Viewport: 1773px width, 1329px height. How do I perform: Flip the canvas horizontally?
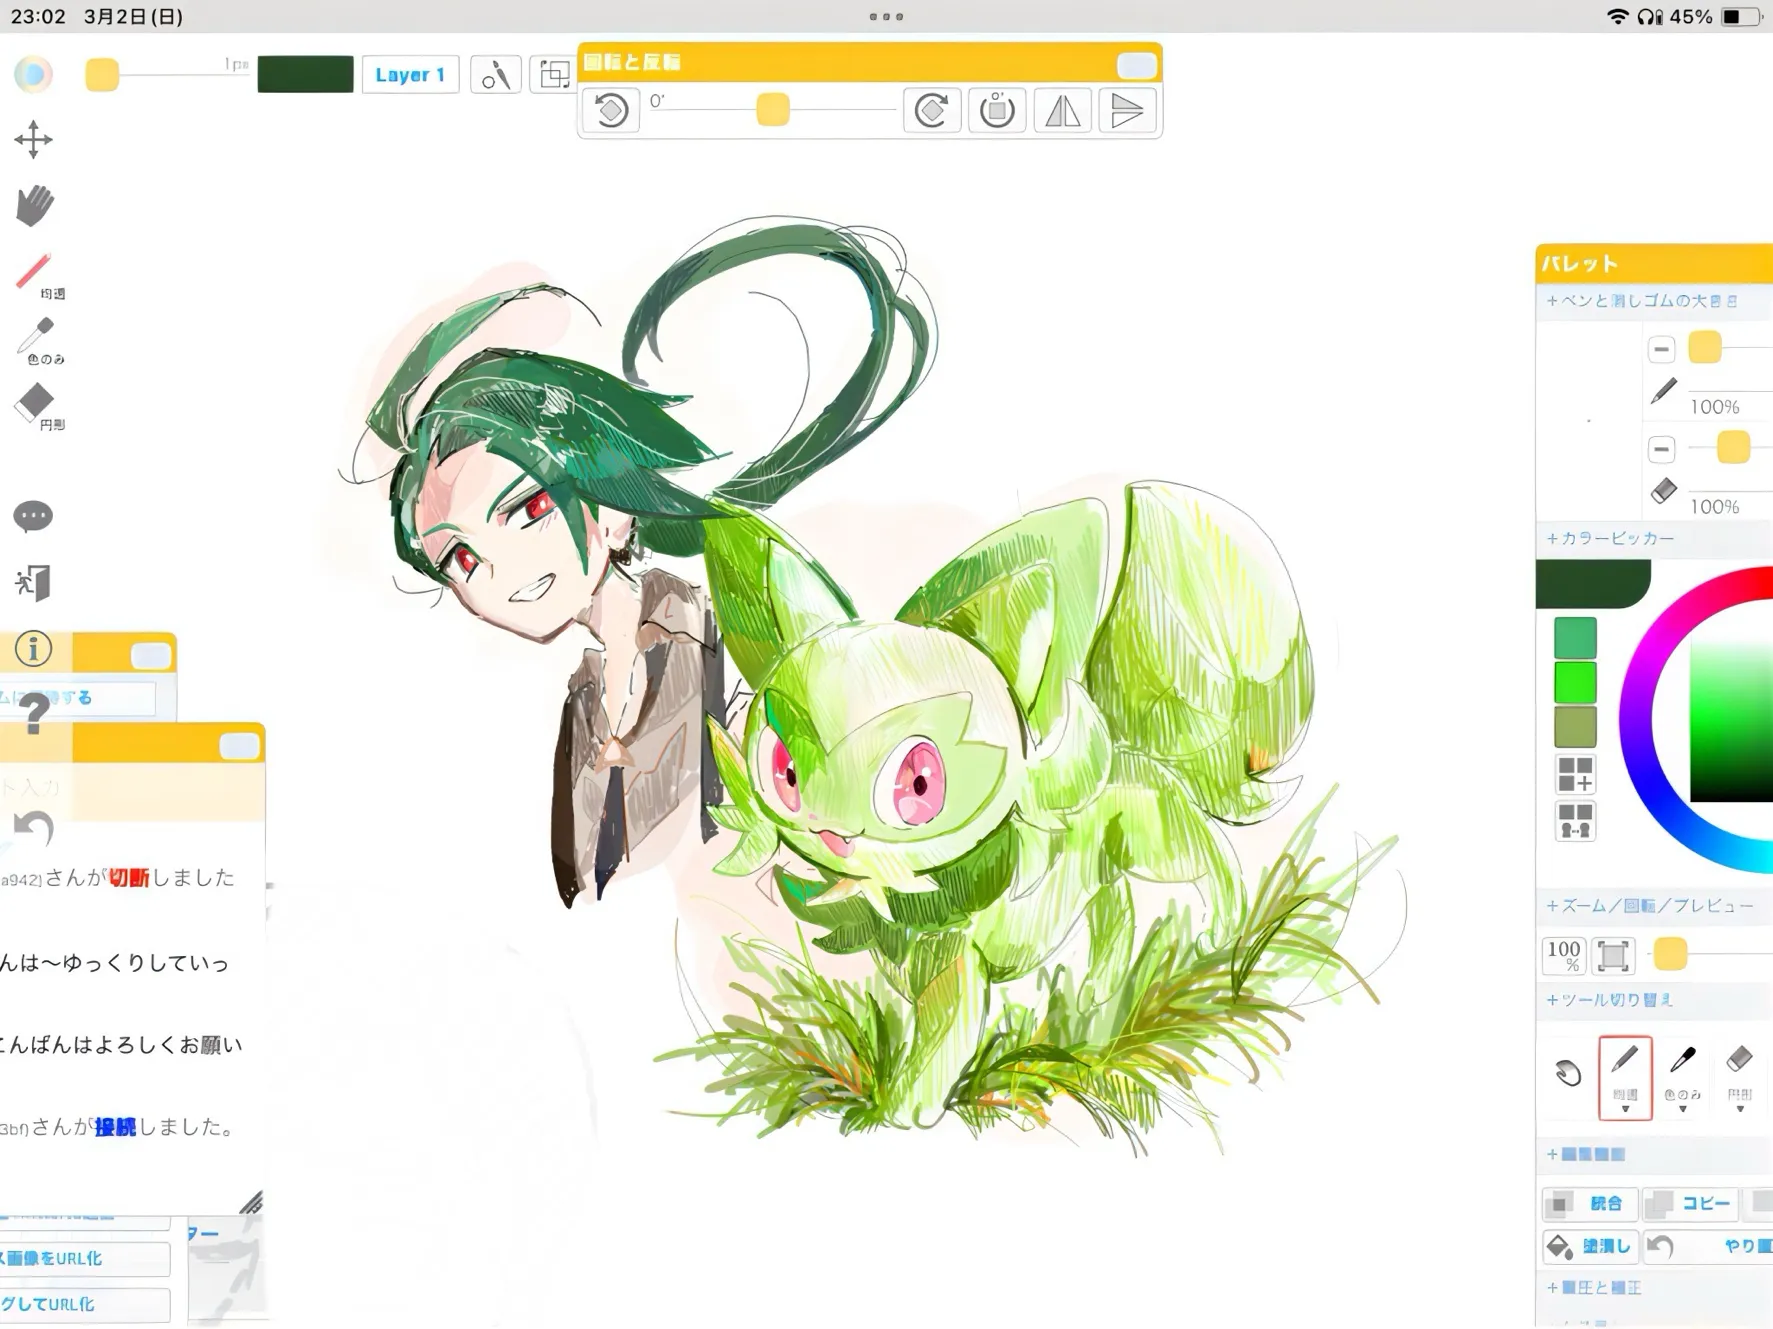coord(1062,110)
